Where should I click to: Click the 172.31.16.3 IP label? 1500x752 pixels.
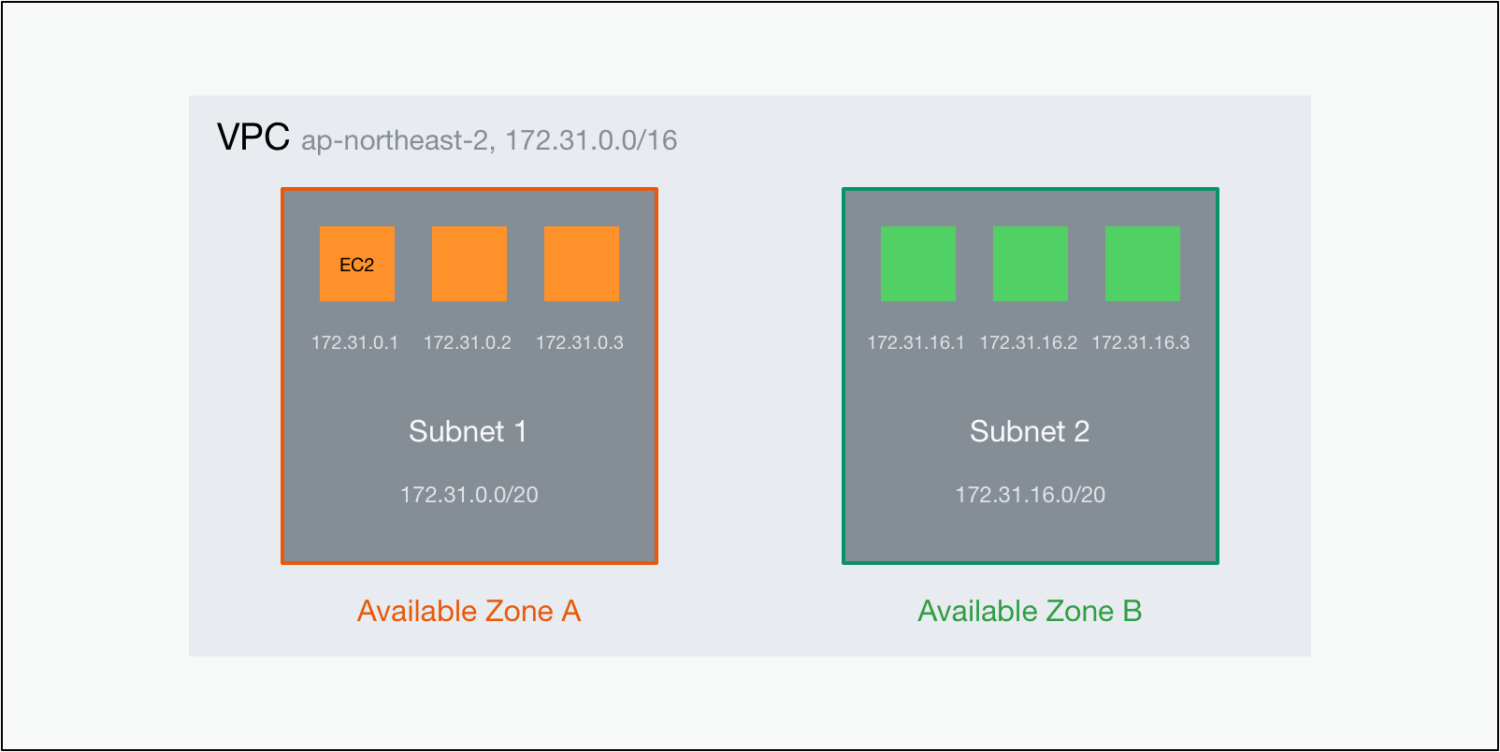[x=1141, y=343]
